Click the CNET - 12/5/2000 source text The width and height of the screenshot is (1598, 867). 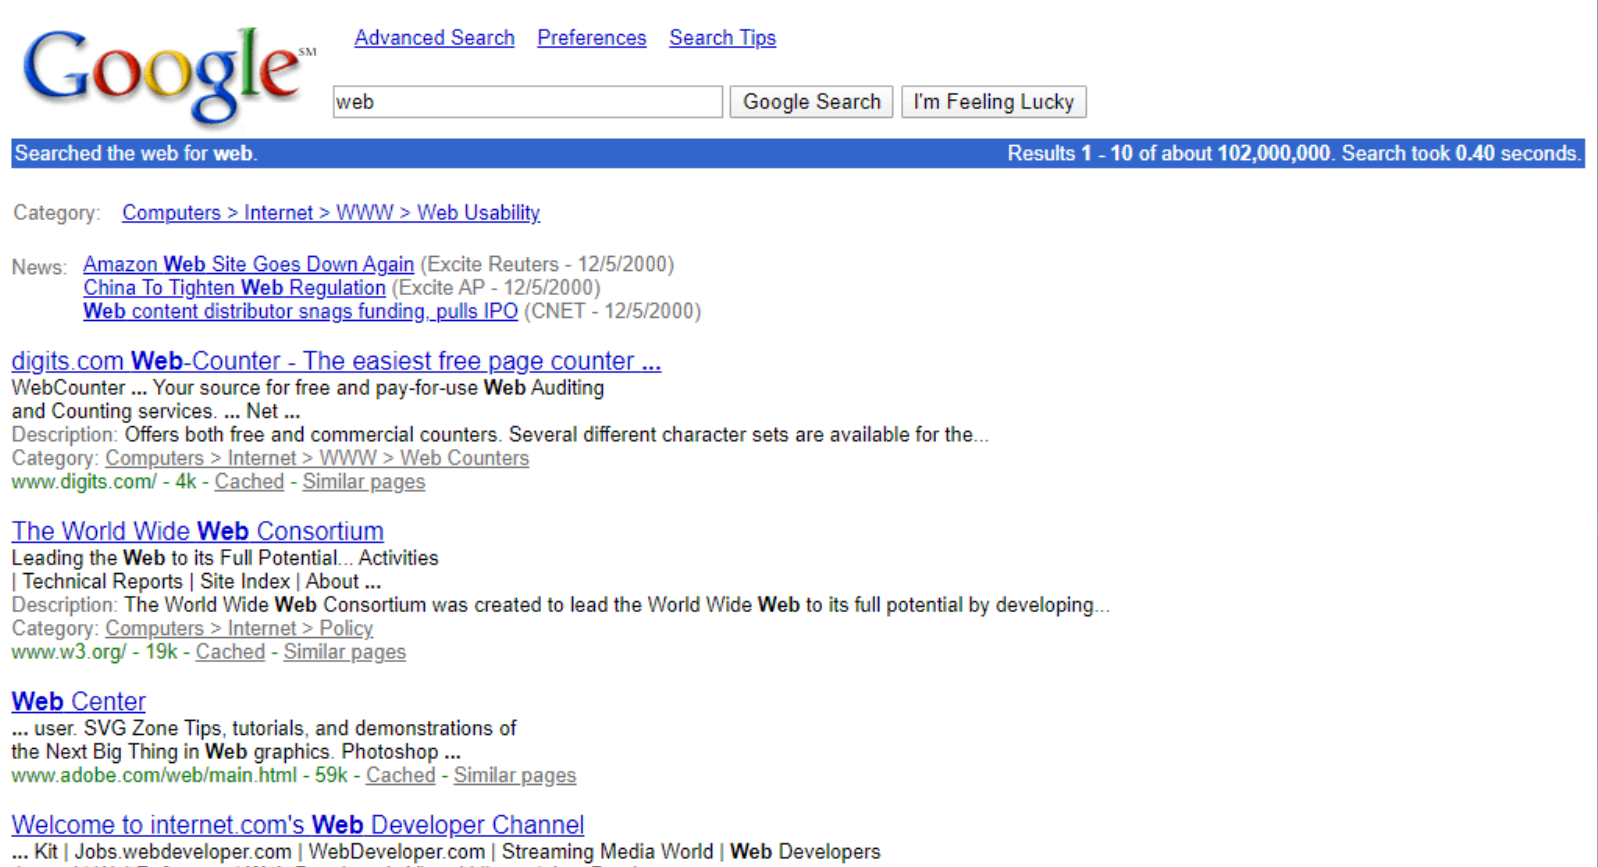612,311
